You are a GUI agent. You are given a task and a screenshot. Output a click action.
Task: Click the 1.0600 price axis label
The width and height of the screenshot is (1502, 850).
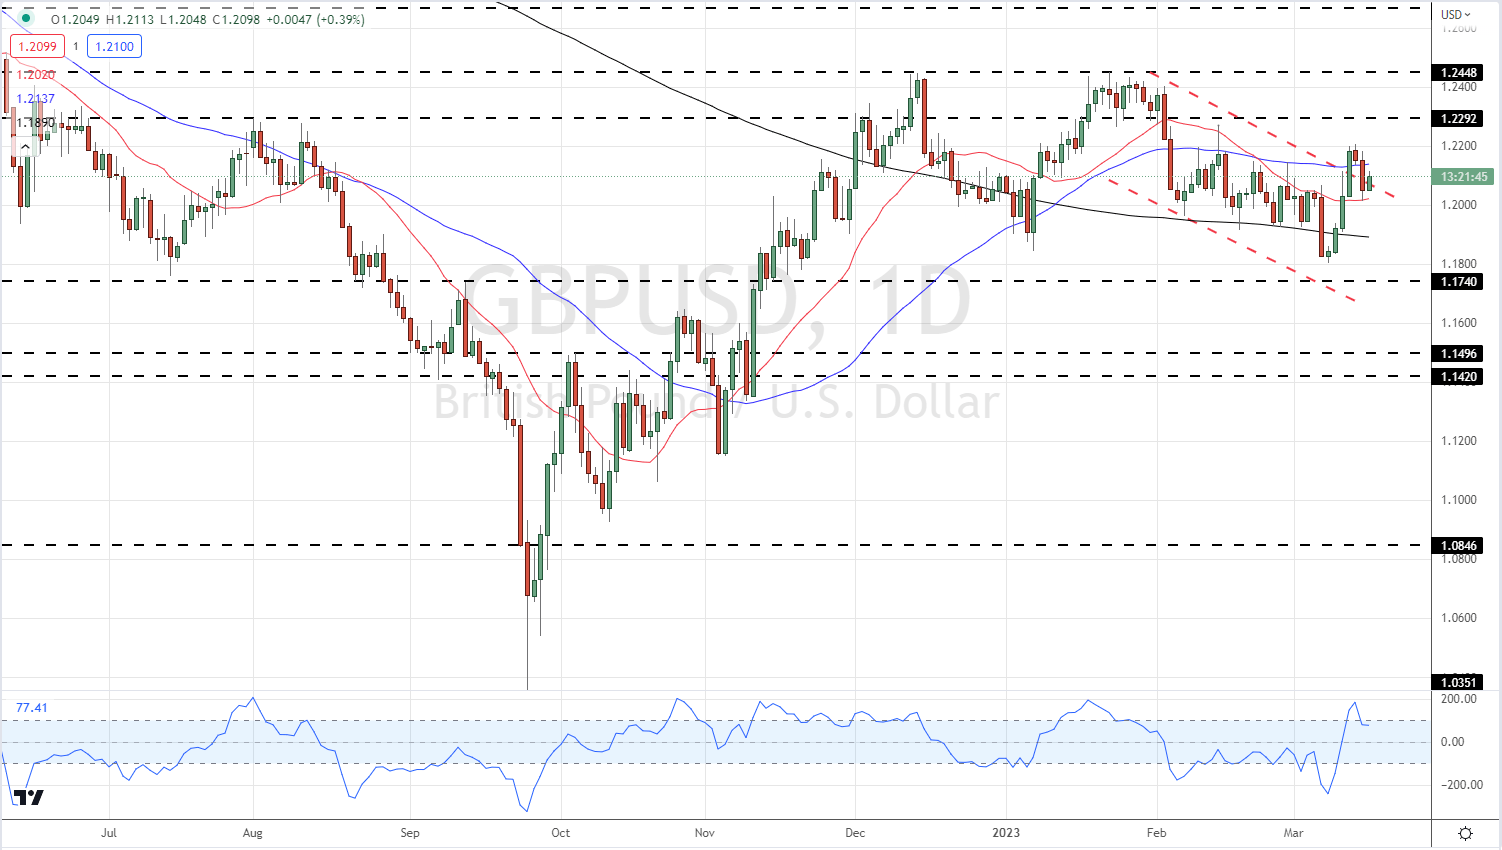(1458, 618)
